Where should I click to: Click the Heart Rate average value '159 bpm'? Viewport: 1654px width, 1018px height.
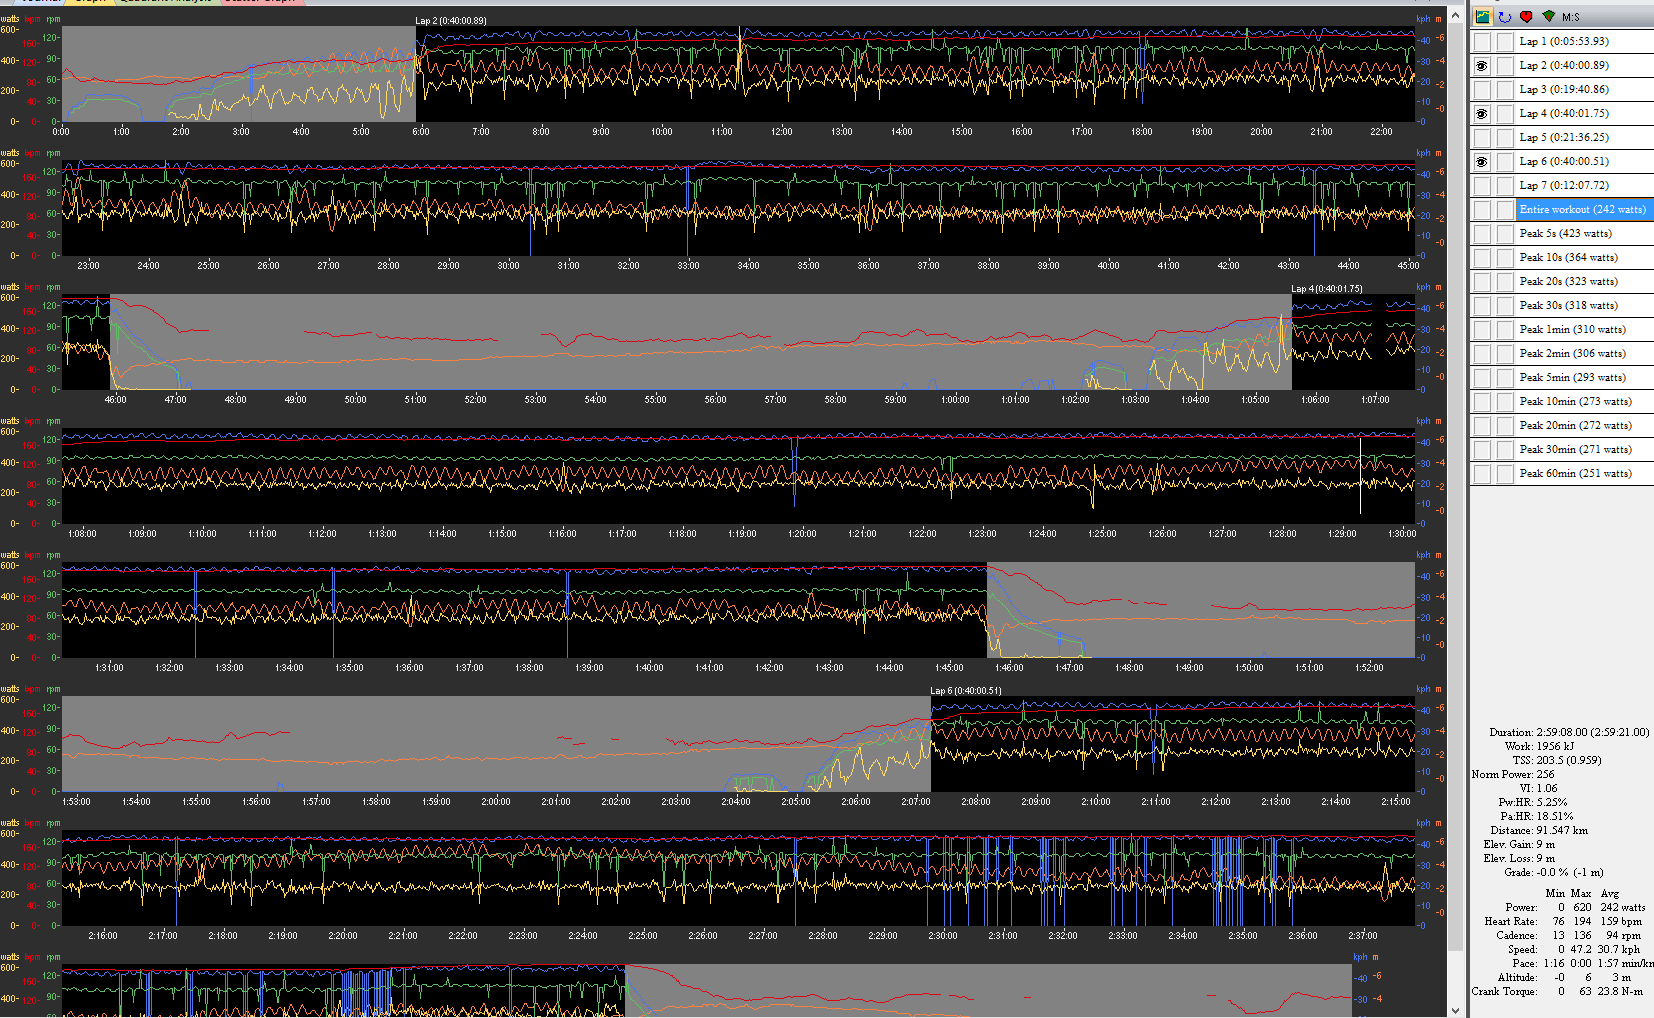pyautogui.click(x=1621, y=921)
